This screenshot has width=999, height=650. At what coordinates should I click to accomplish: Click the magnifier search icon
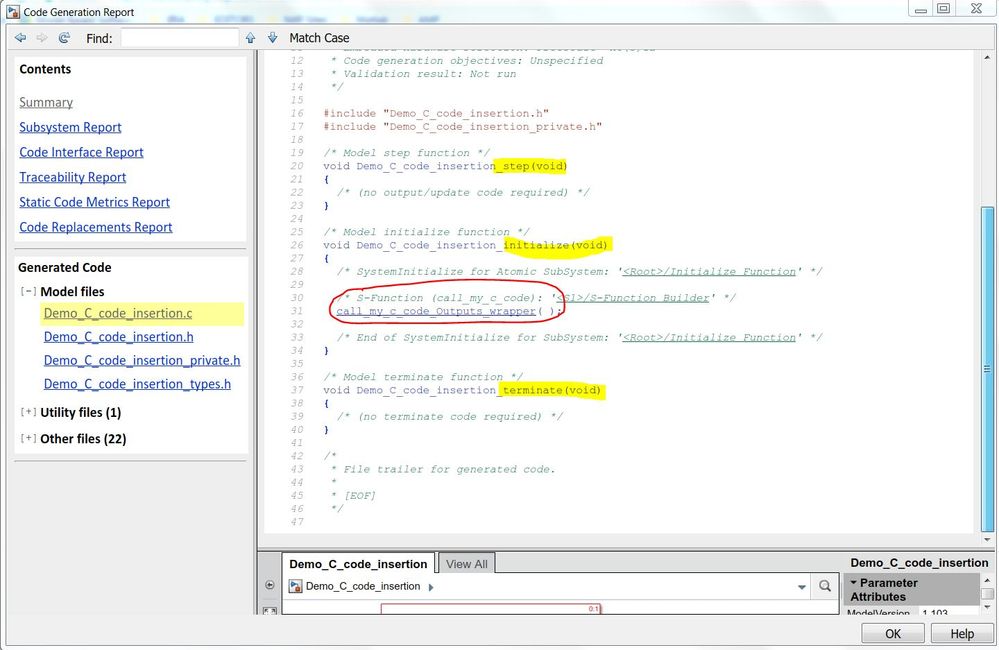pyautogui.click(x=824, y=586)
